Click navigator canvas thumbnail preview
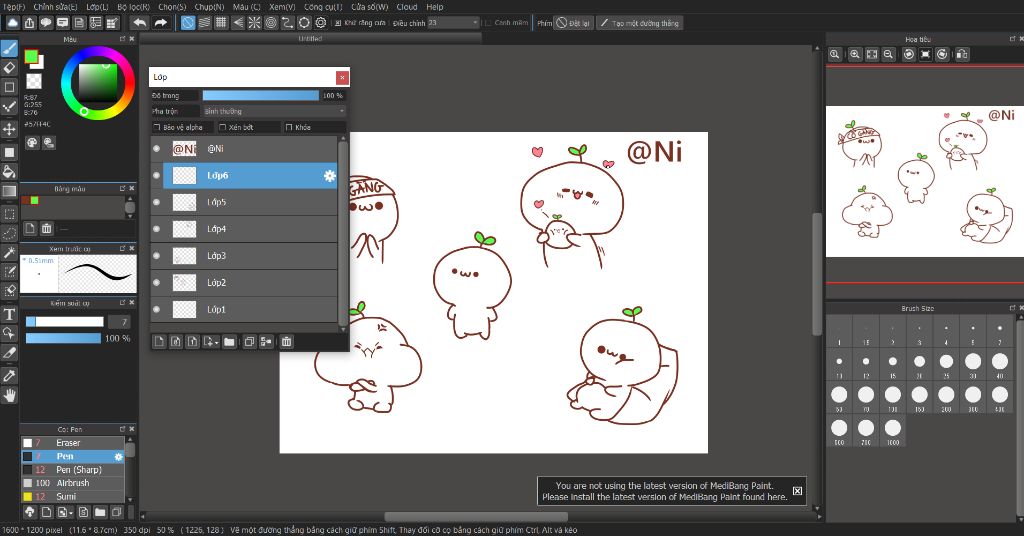Image resolution: width=1024 pixels, height=536 pixels. click(x=925, y=181)
